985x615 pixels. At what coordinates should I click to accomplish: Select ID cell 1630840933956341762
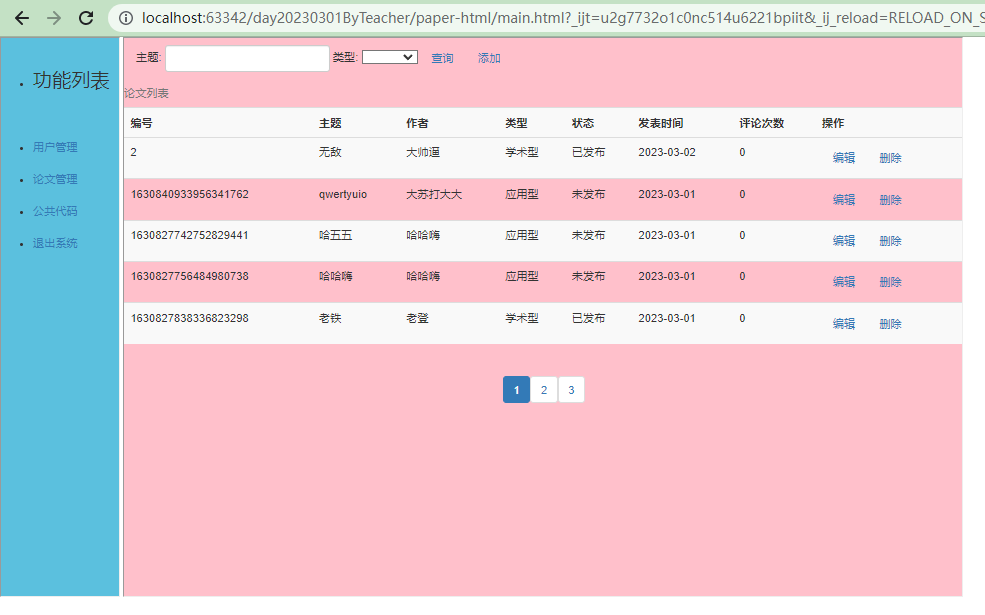click(190, 194)
